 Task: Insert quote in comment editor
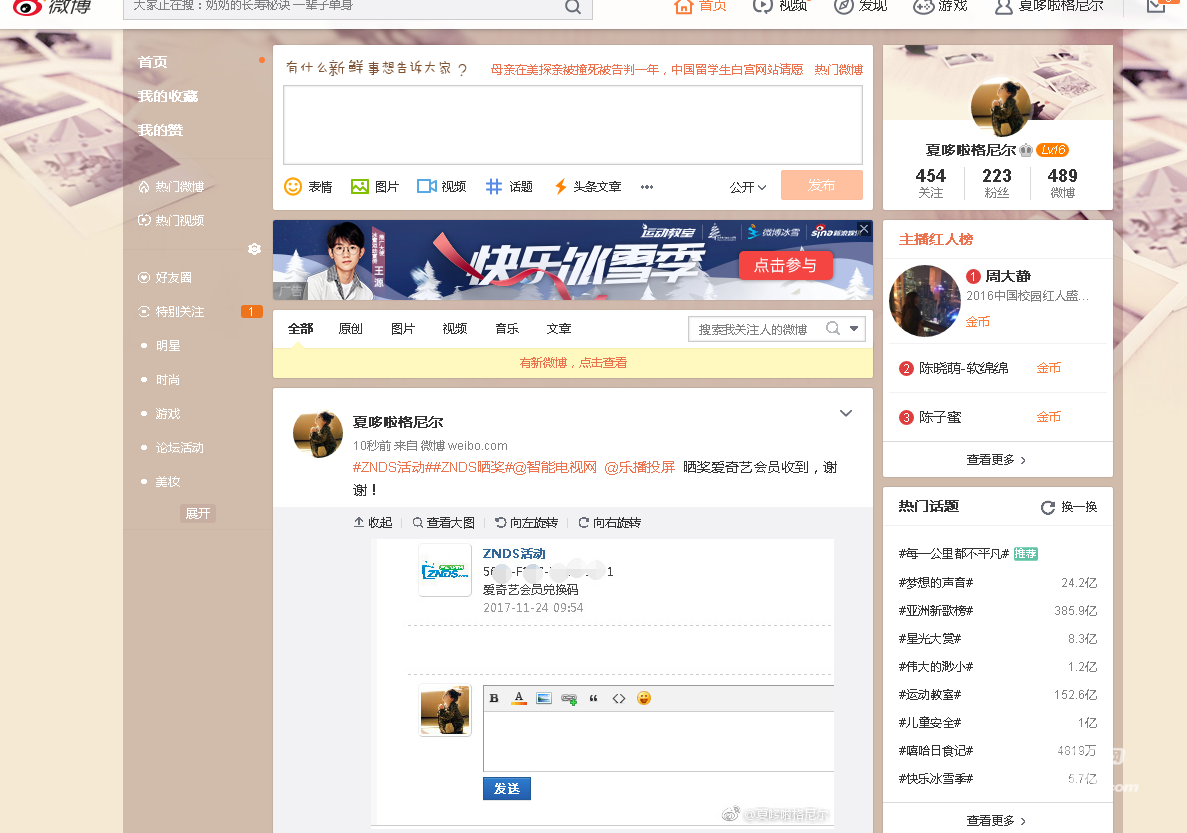coord(594,698)
